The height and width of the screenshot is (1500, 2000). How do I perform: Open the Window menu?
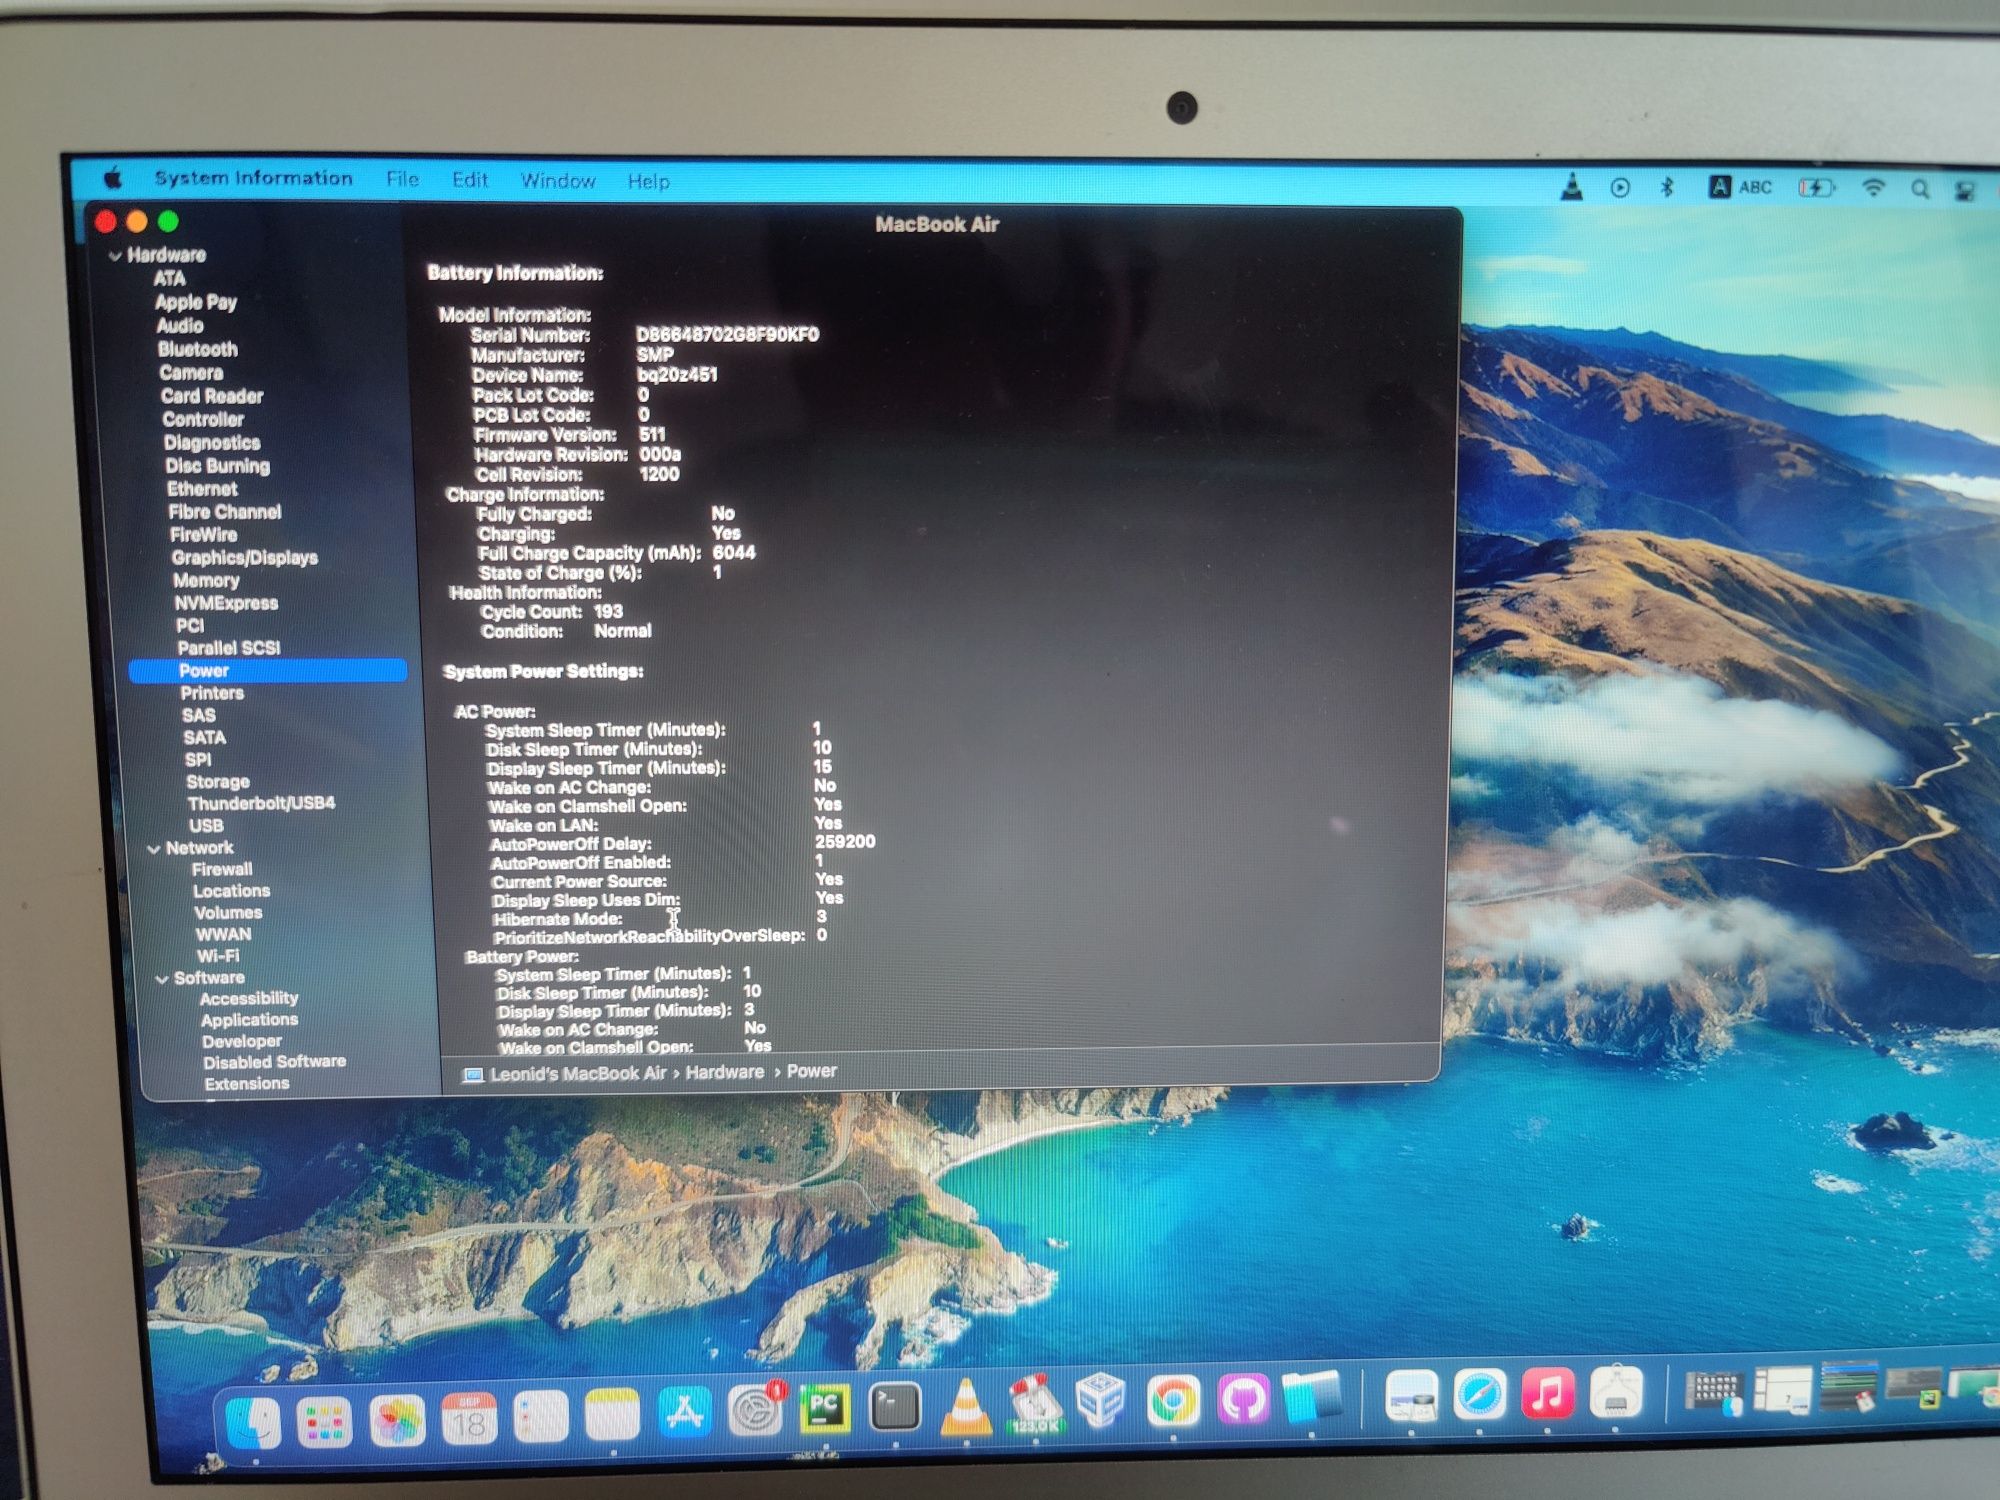[x=558, y=181]
